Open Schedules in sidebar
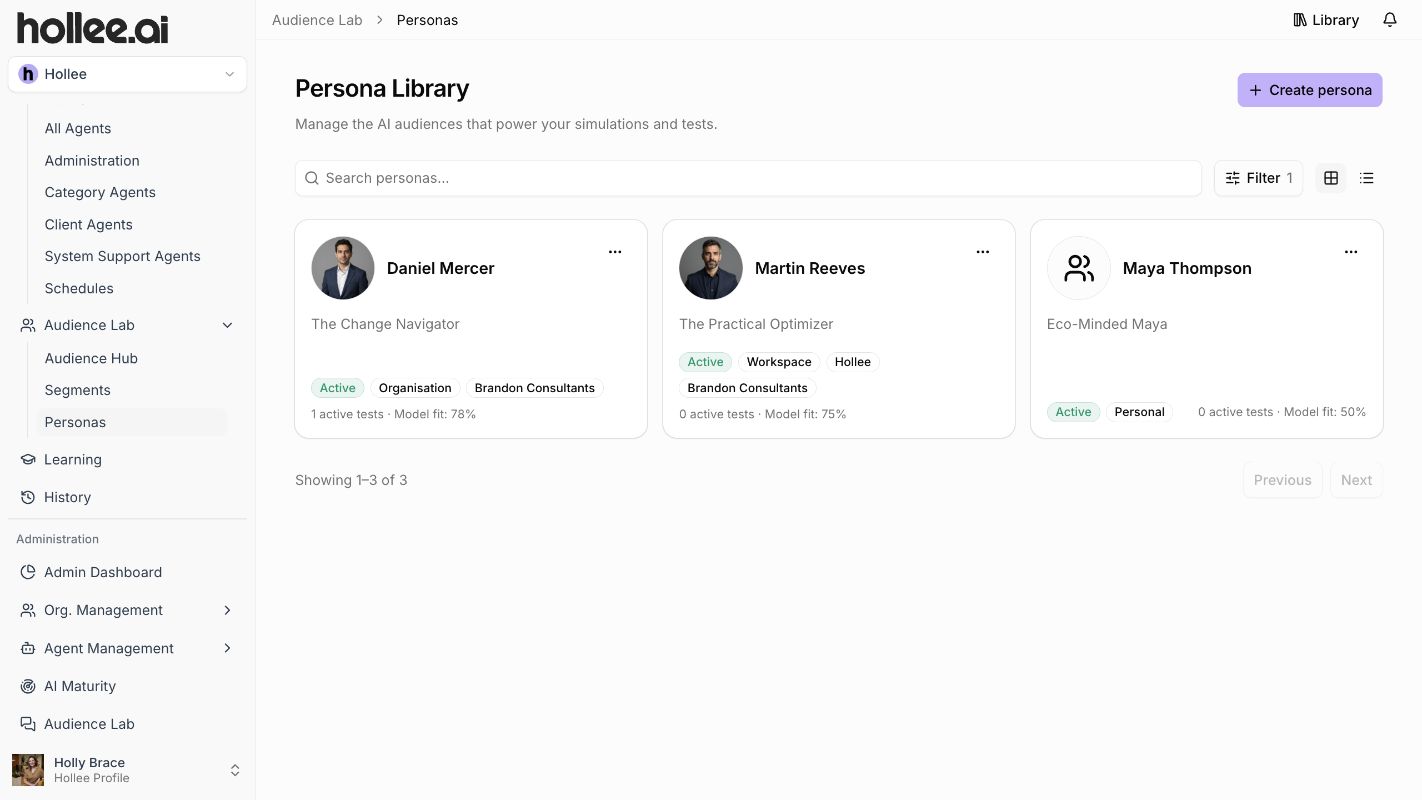Viewport: 1422px width, 800px height. (x=79, y=288)
